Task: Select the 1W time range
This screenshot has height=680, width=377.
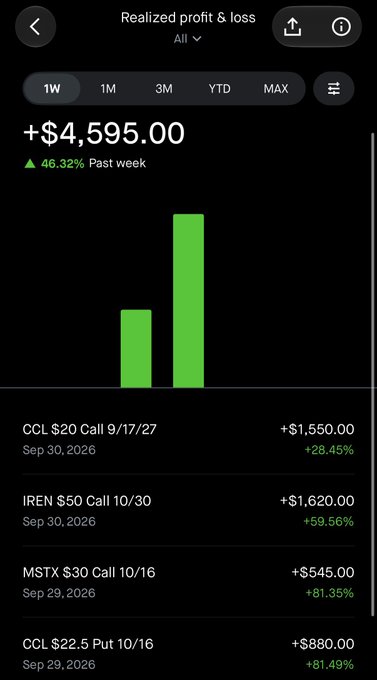Action: click(52, 89)
